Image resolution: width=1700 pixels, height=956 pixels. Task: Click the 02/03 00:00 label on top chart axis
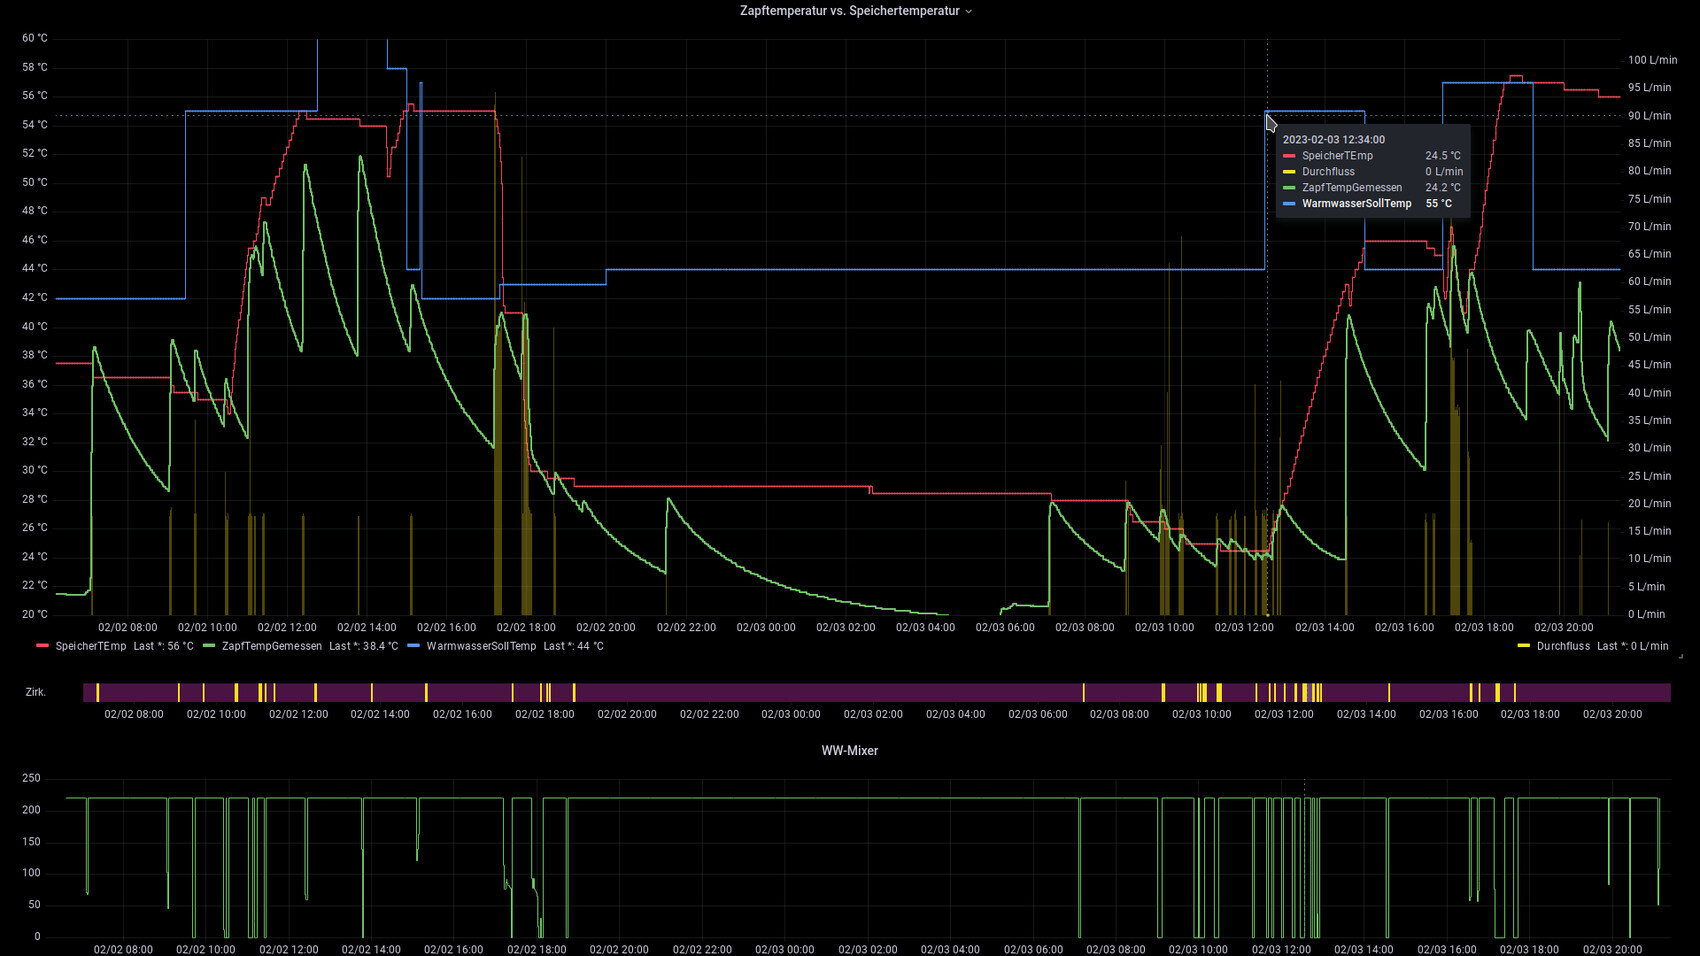(x=766, y=628)
